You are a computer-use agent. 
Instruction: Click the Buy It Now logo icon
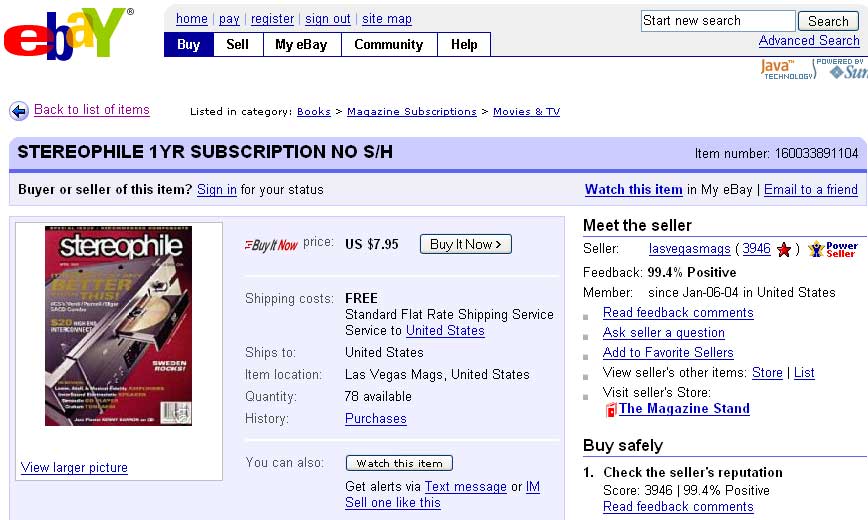tap(271, 245)
